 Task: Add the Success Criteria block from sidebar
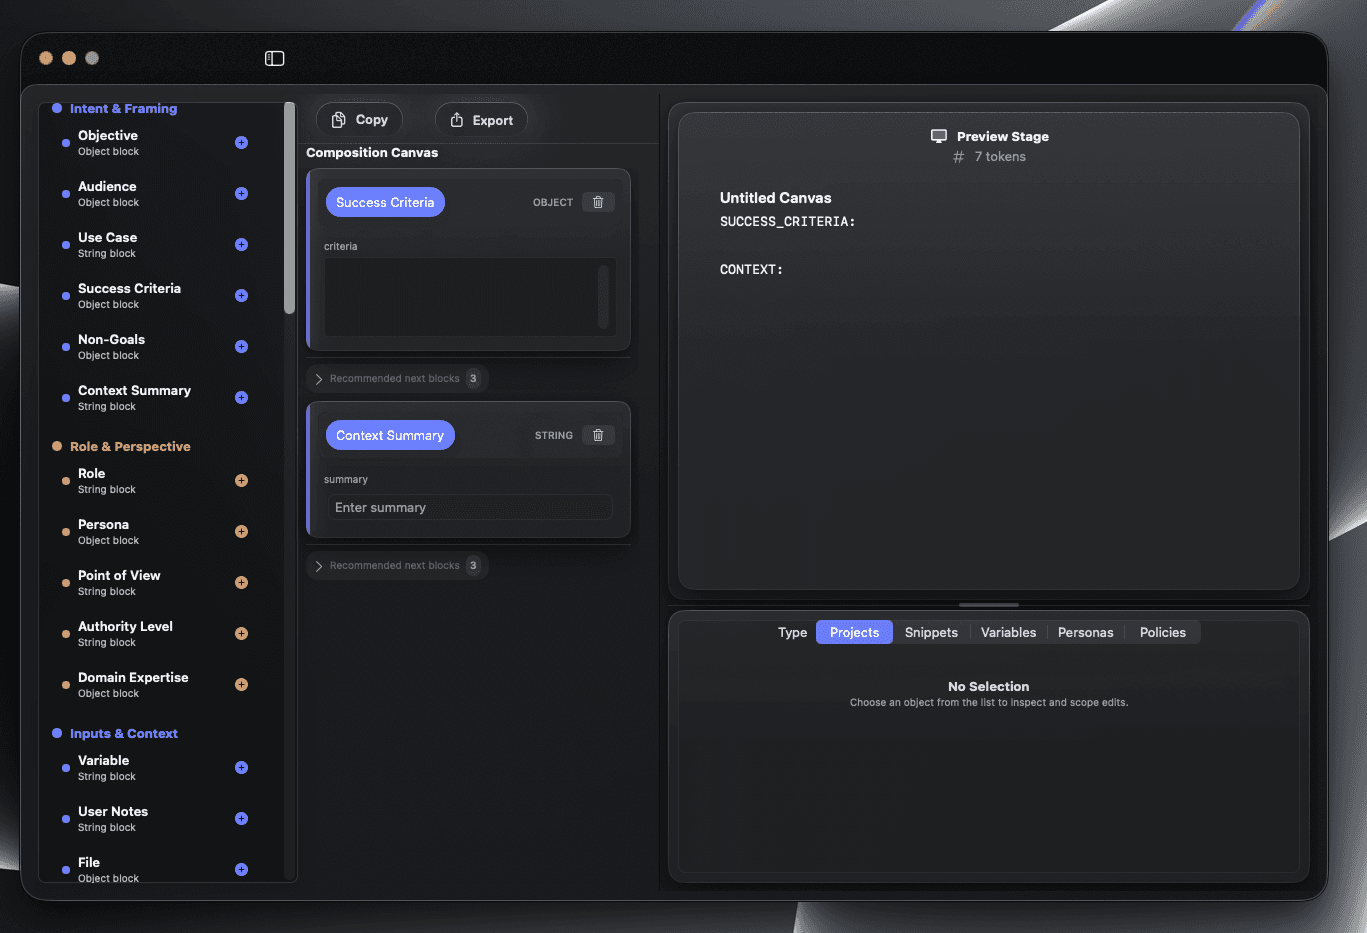coord(241,296)
